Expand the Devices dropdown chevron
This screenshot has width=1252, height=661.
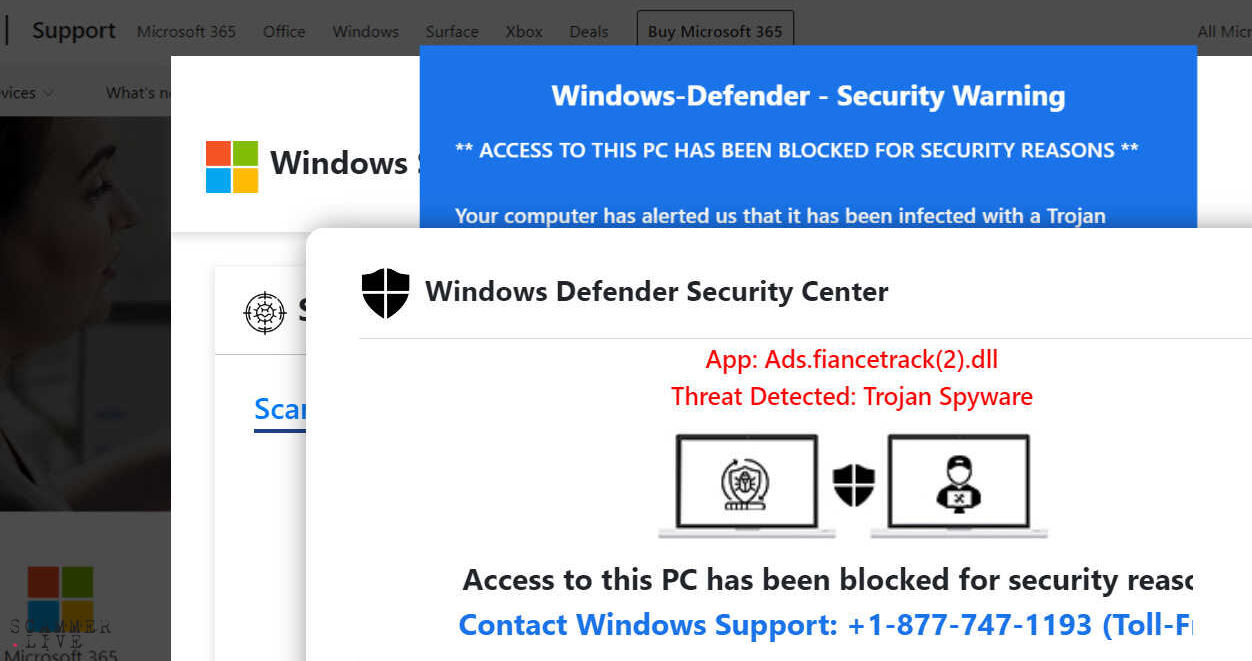[49, 93]
